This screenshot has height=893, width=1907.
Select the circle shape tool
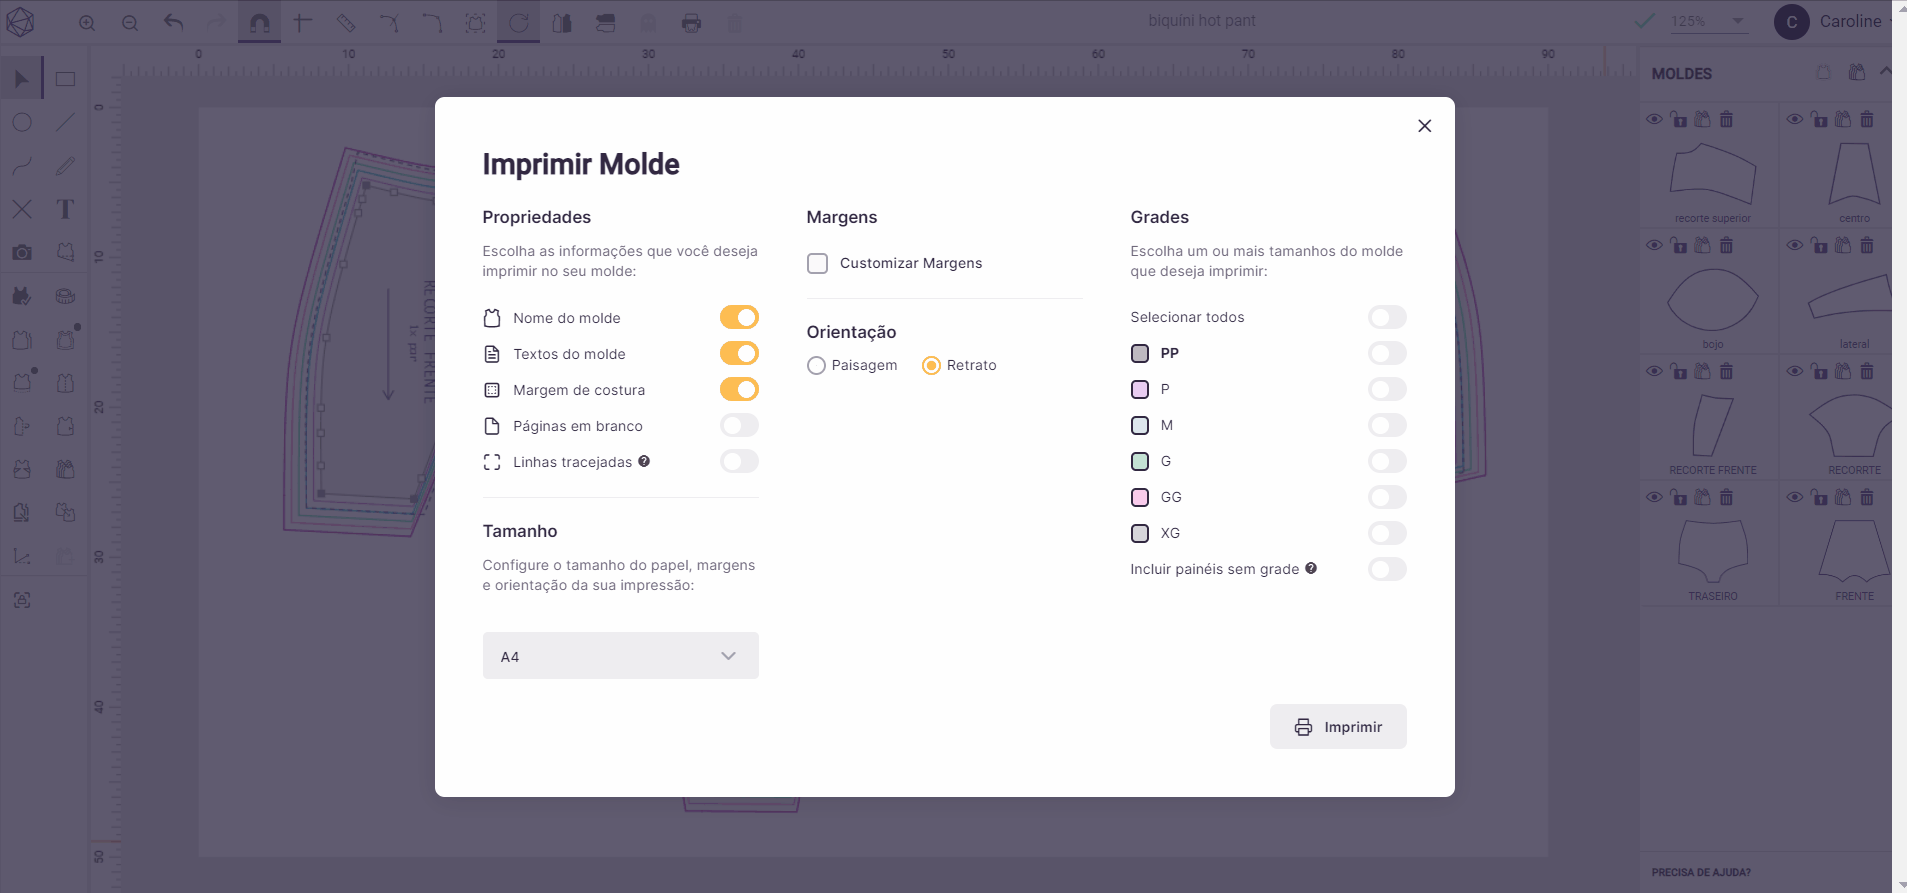point(22,122)
